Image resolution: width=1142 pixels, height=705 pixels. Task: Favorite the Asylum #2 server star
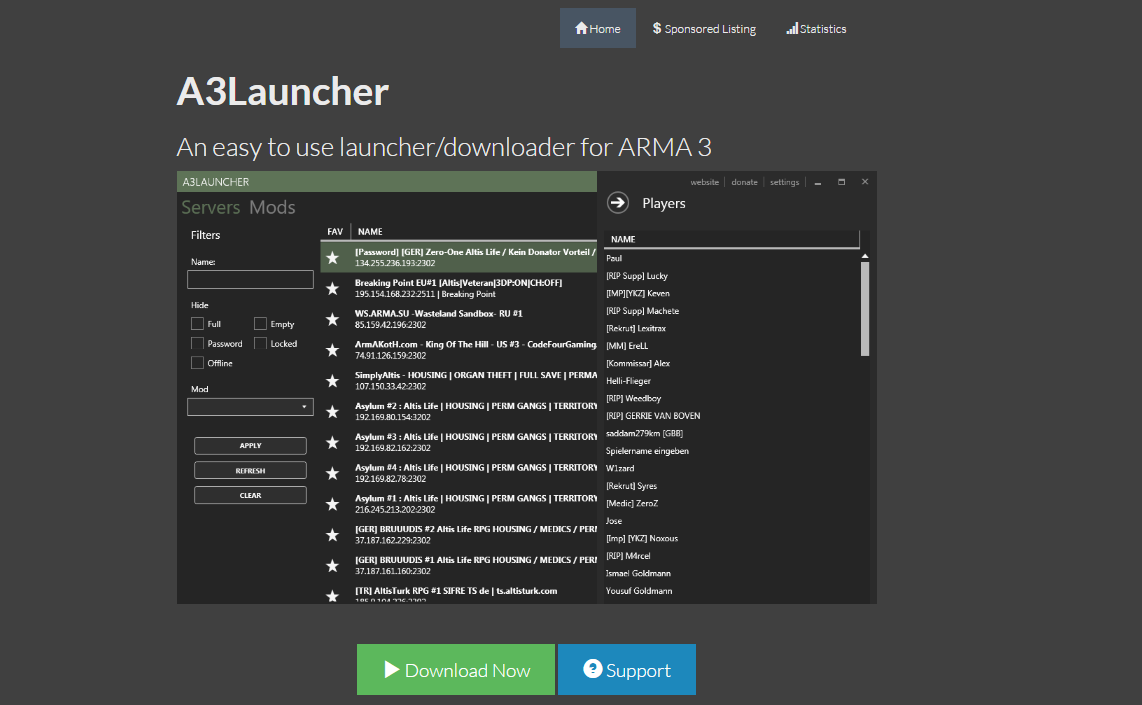(x=333, y=411)
